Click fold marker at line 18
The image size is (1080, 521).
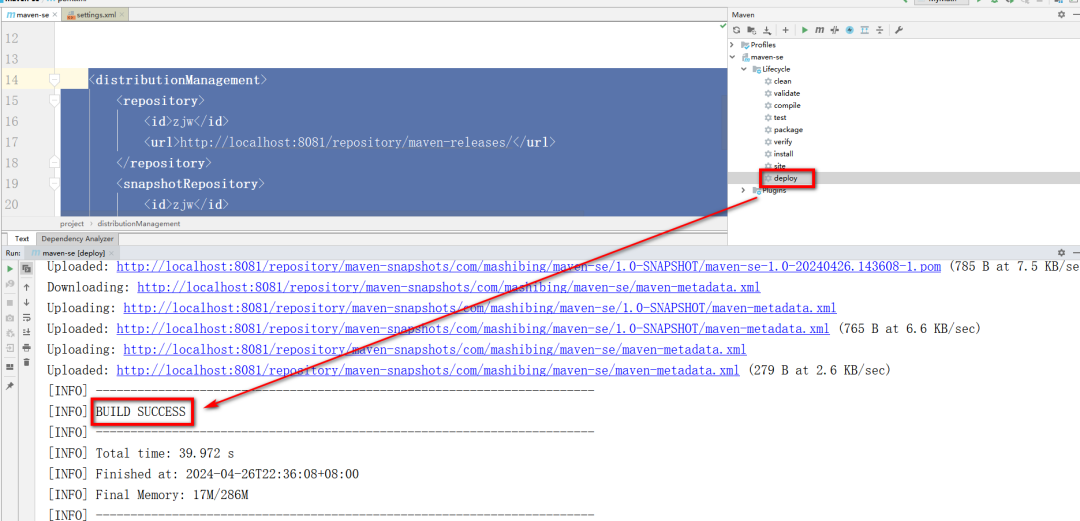click(x=54, y=163)
